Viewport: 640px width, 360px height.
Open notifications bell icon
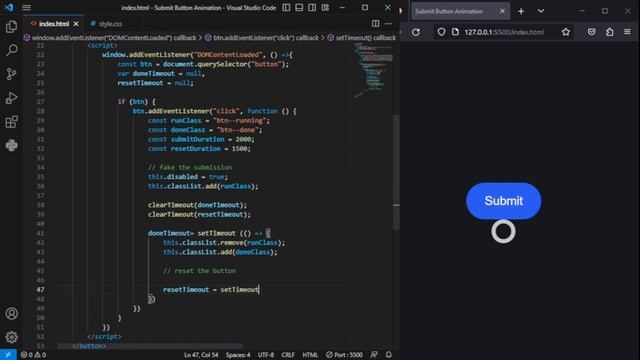click(x=389, y=355)
